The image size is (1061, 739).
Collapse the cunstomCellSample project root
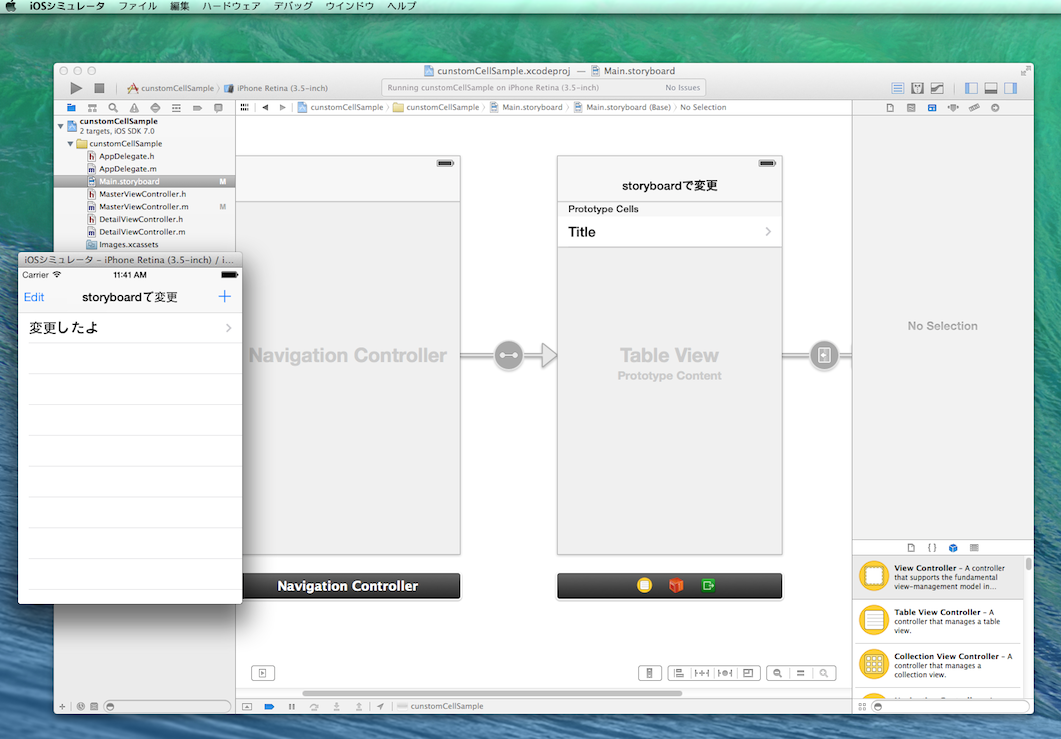(x=60, y=126)
